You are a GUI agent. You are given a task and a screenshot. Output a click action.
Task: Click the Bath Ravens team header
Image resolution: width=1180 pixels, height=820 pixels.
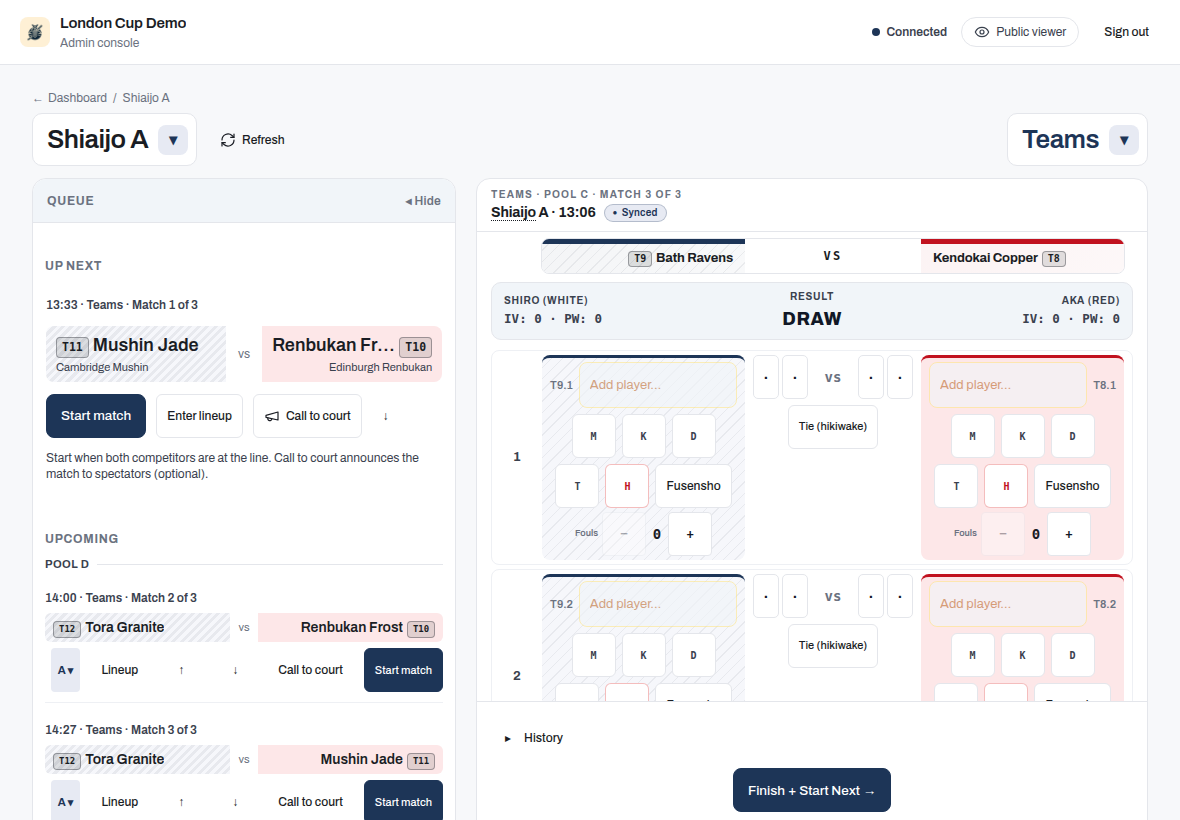tap(643, 257)
